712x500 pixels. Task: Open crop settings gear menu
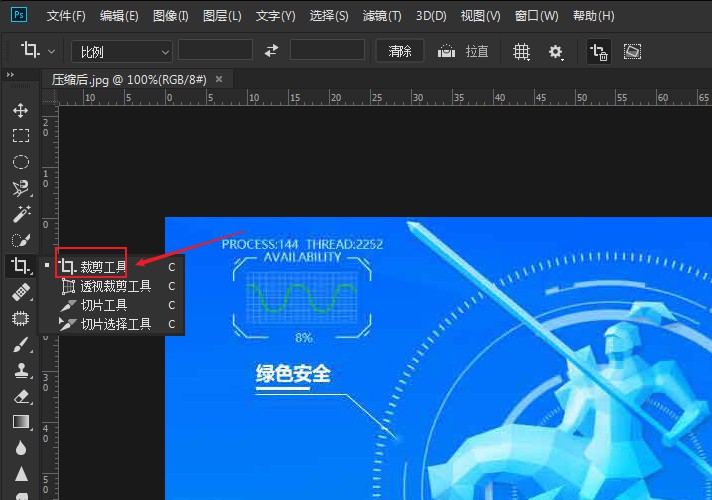pyautogui.click(x=556, y=52)
